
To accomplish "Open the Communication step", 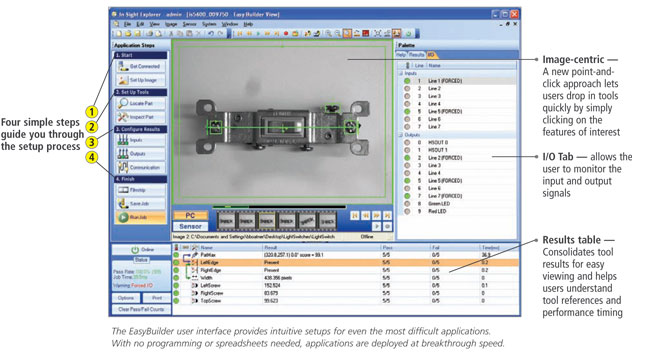I will point(140,167).
